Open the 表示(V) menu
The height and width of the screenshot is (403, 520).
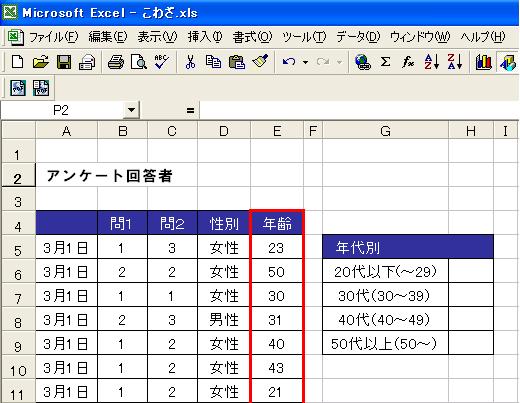point(157,37)
